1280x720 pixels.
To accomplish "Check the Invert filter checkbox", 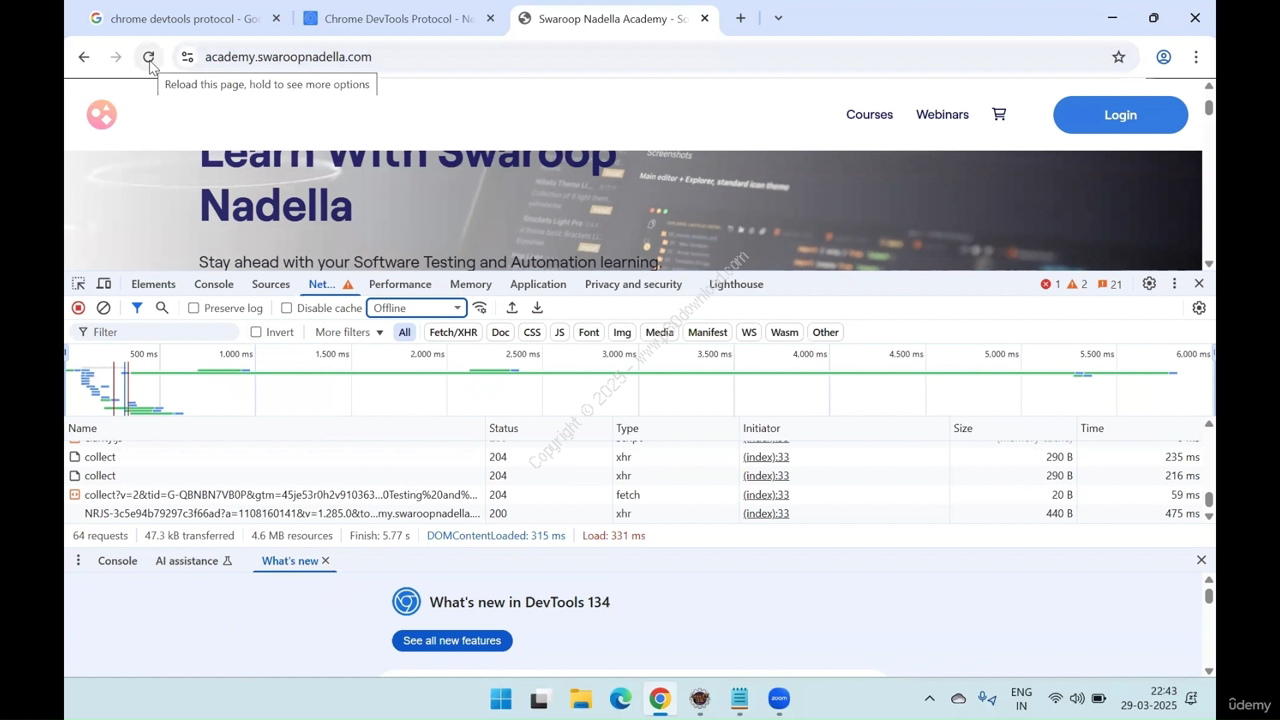I will (256, 332).
